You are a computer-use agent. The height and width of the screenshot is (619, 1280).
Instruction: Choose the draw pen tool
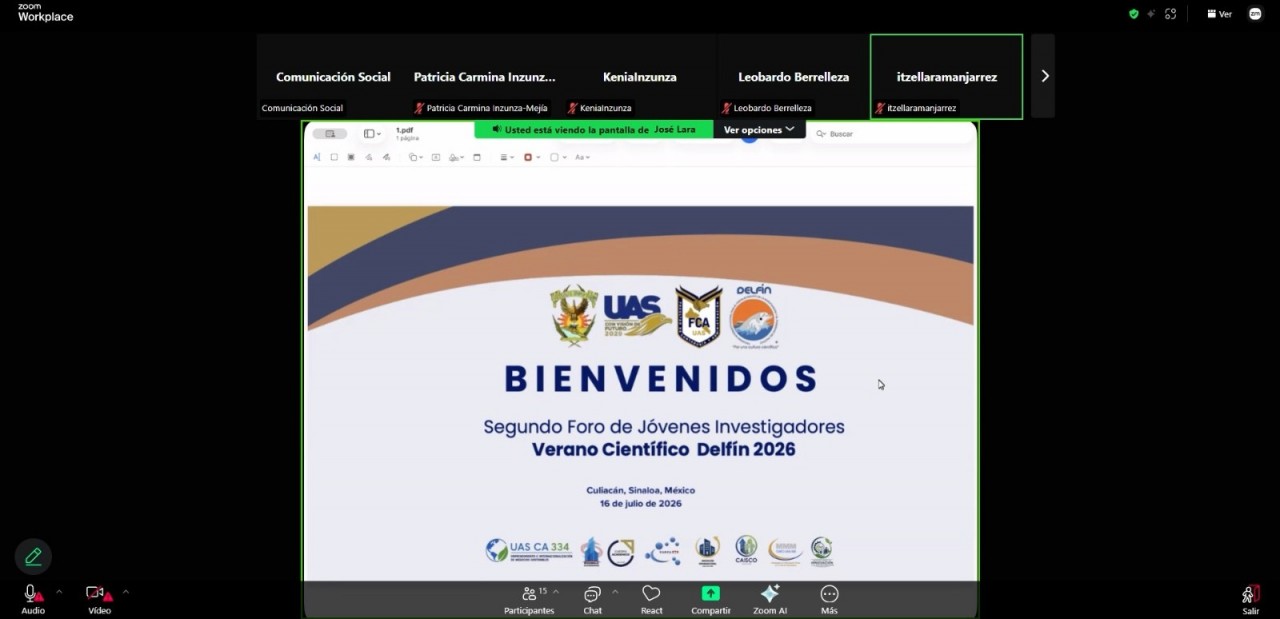(386, 157)
